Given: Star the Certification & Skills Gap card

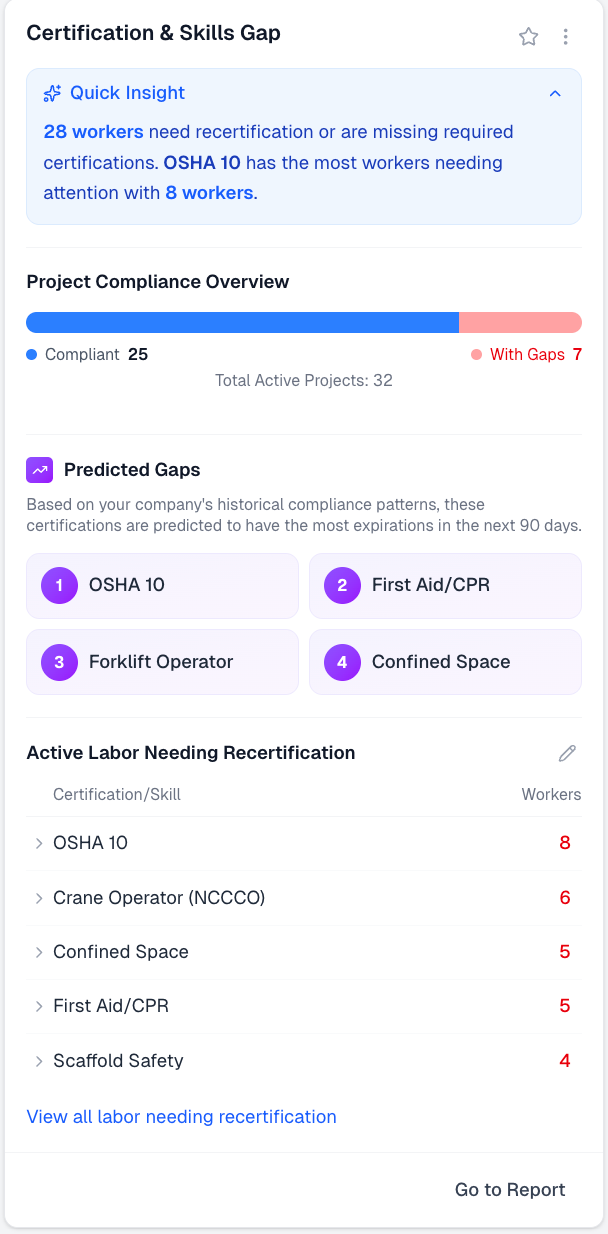Looking at the screenshot, I should point(528,37).
